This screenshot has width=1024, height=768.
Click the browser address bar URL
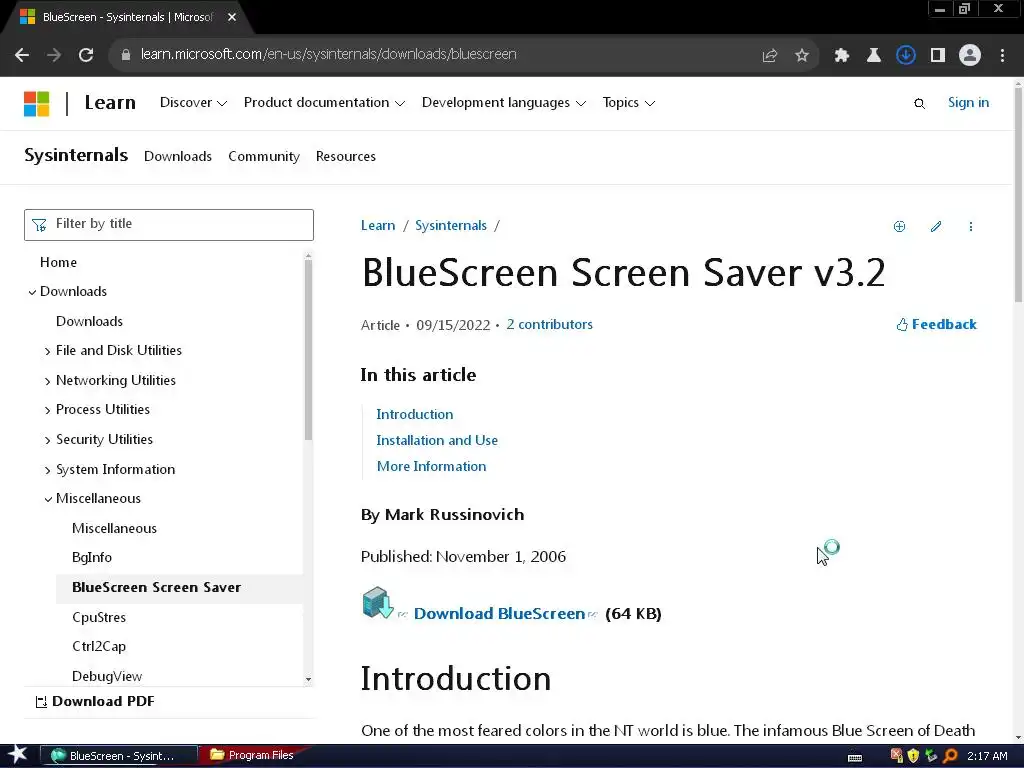point(328,54)
